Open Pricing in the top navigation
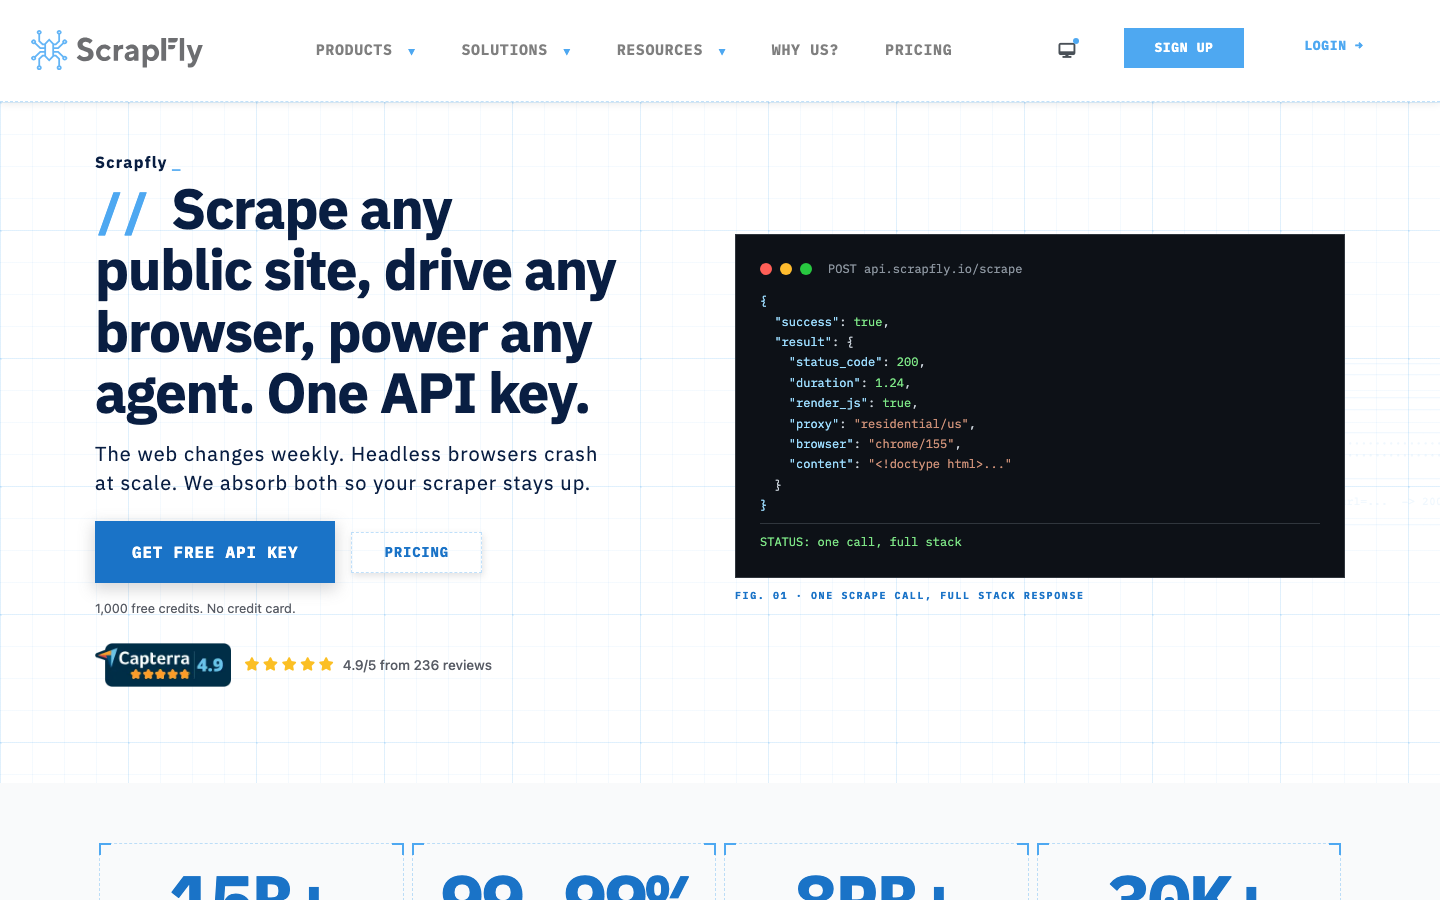The height and width of the screenshot is (900, 1440). [918, 50]
